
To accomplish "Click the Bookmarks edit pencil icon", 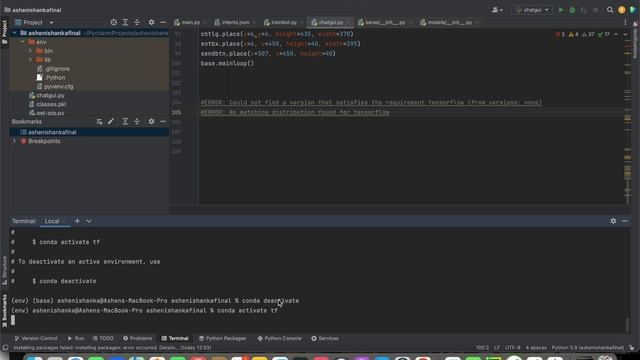I will 111,122.
